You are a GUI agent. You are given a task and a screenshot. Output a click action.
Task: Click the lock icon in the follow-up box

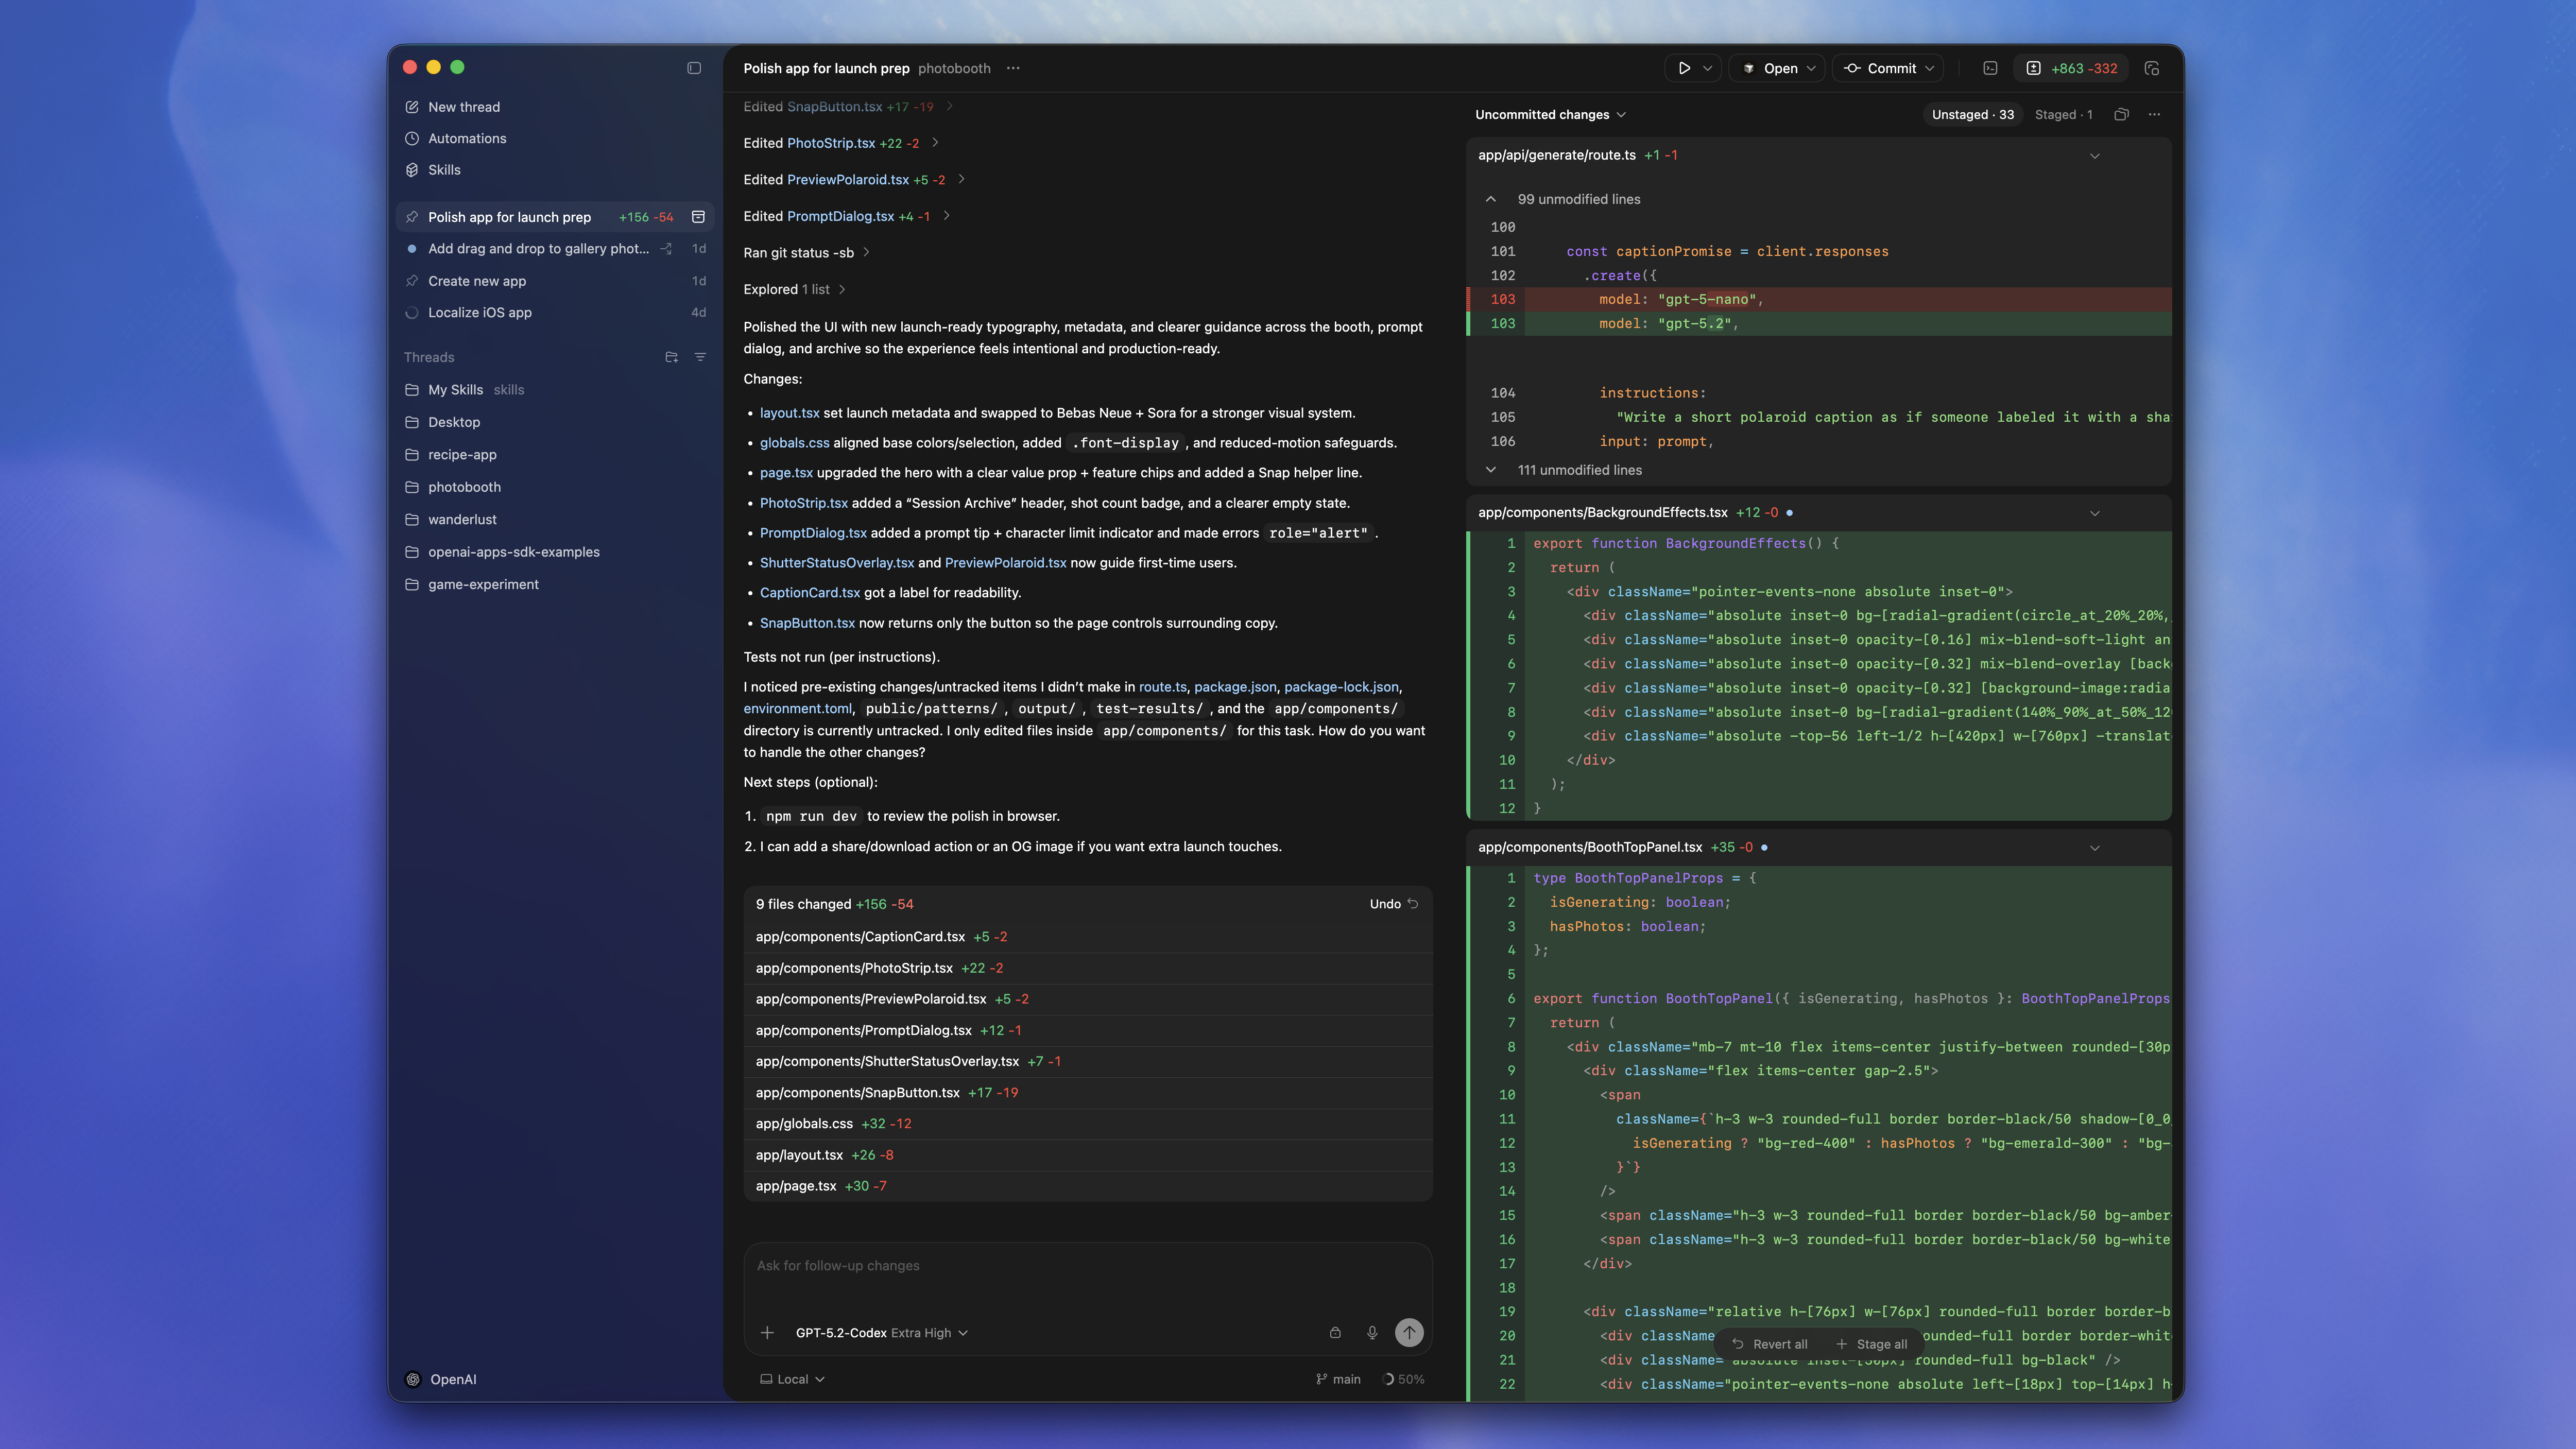click(1335, 1332)
